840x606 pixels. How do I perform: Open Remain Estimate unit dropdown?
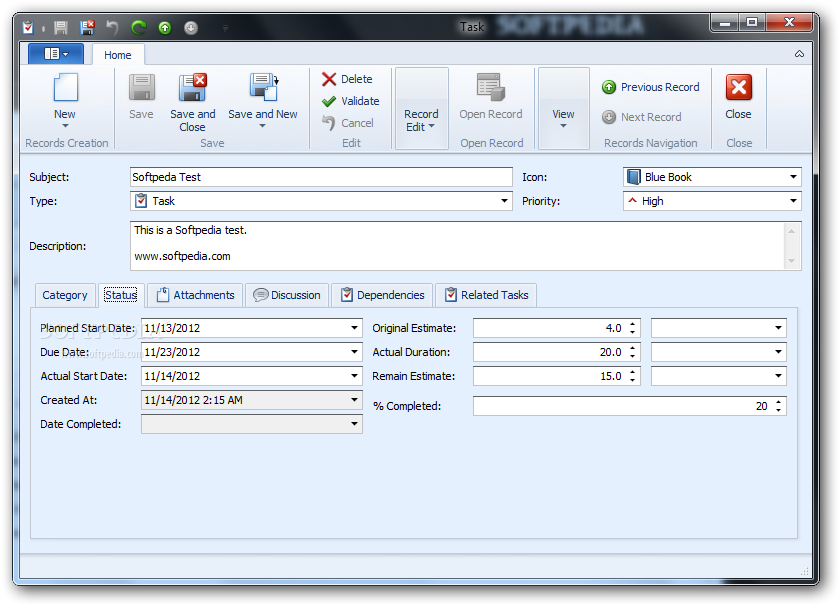click(778, 376)
